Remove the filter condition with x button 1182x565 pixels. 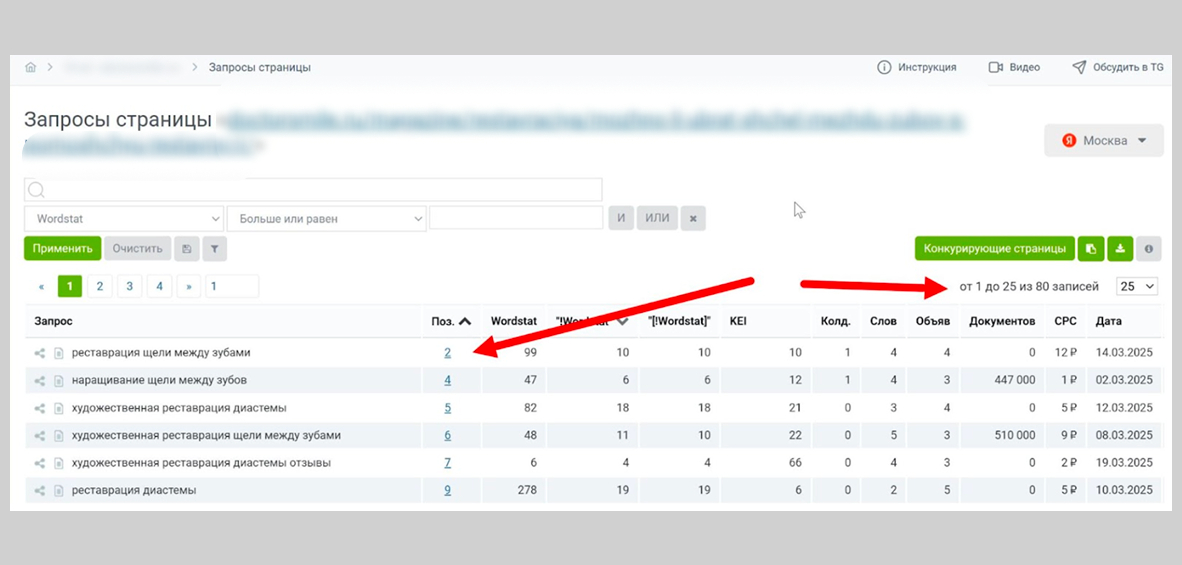[693, 218]
